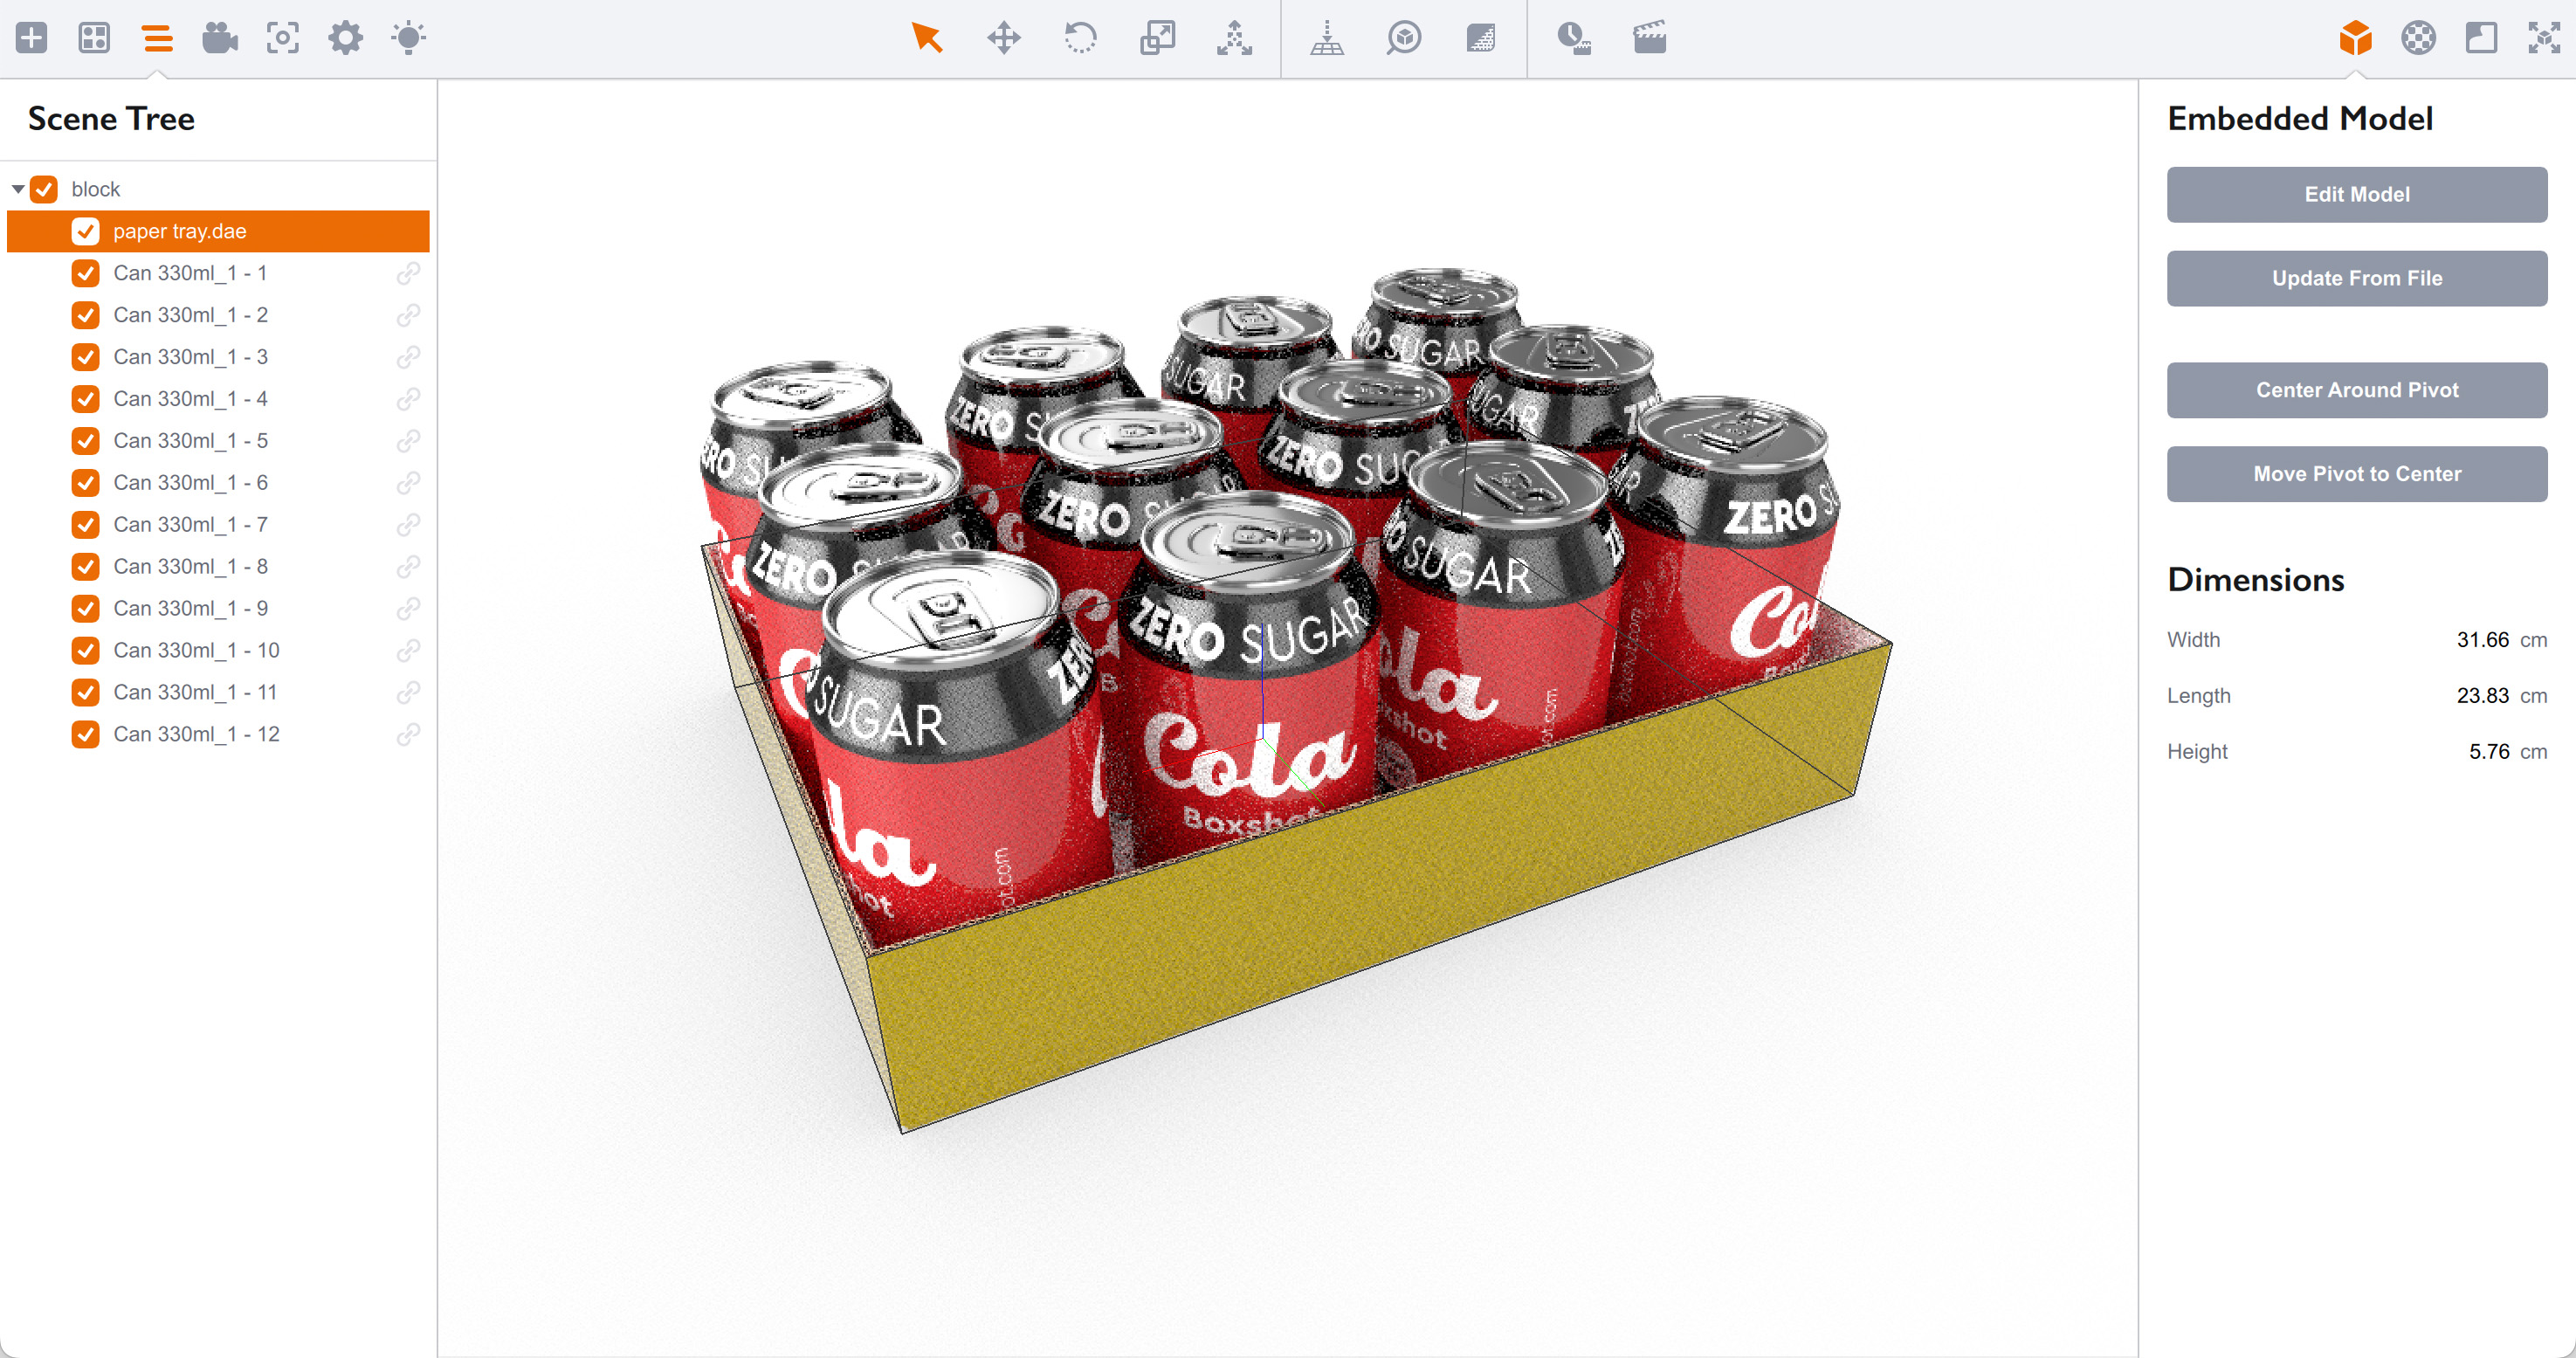Image resolution: width=2576 pixels, height=1358 pixels.
Task: Click the camera icon in the toolbar
Action: coord(219,38)
